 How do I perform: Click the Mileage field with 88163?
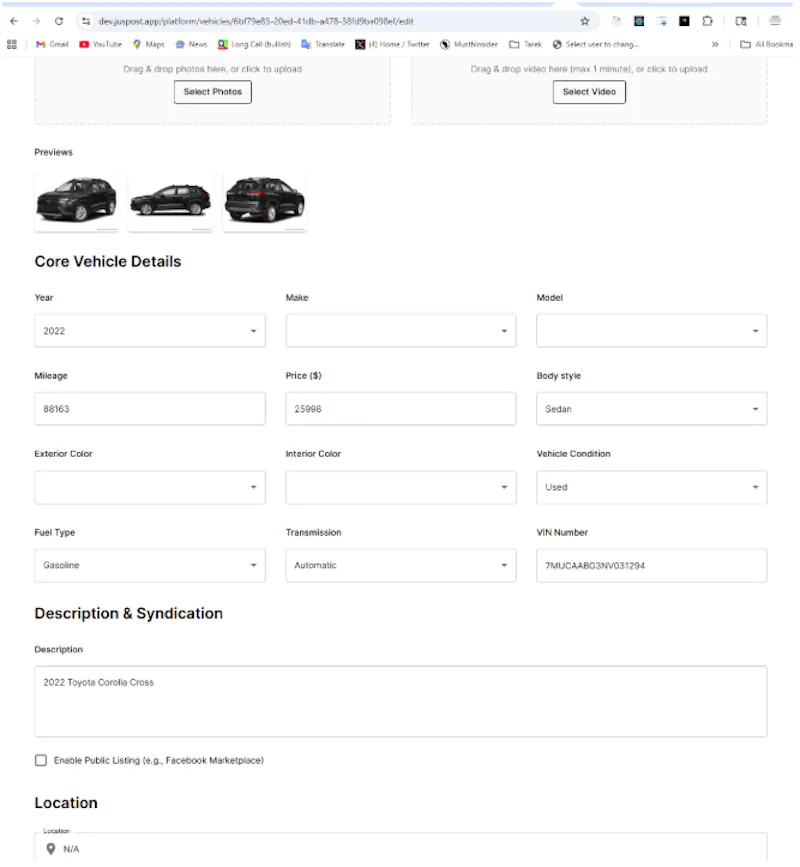(x=150, y=409)
